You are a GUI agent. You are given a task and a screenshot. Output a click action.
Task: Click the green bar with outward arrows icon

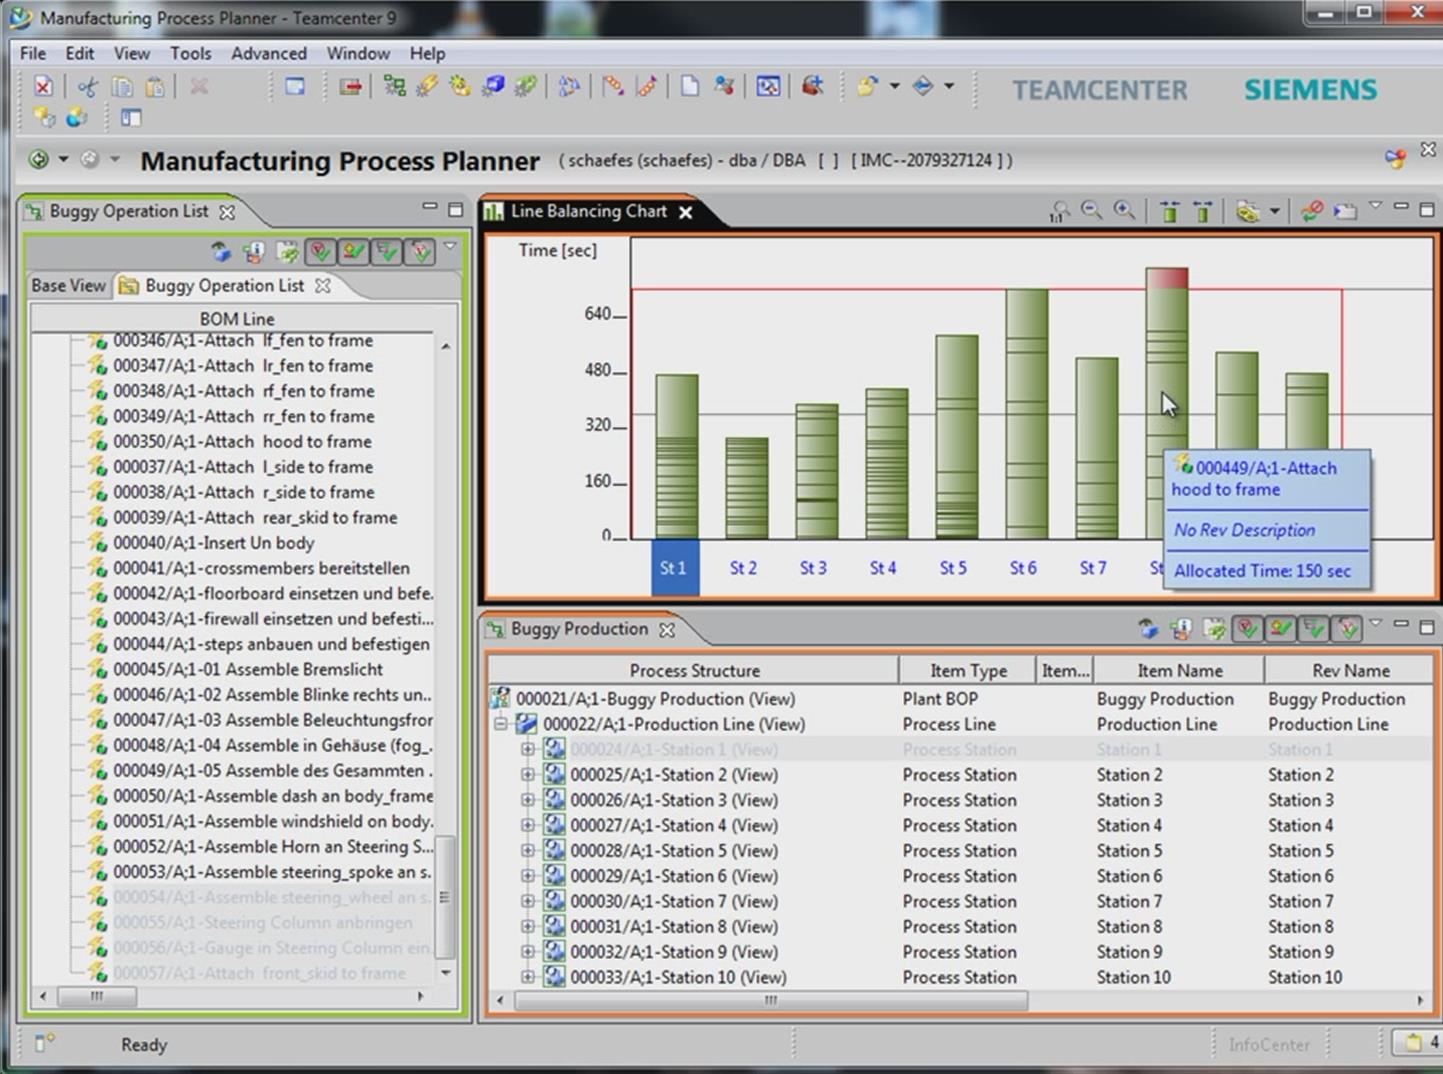(1202, 211)
